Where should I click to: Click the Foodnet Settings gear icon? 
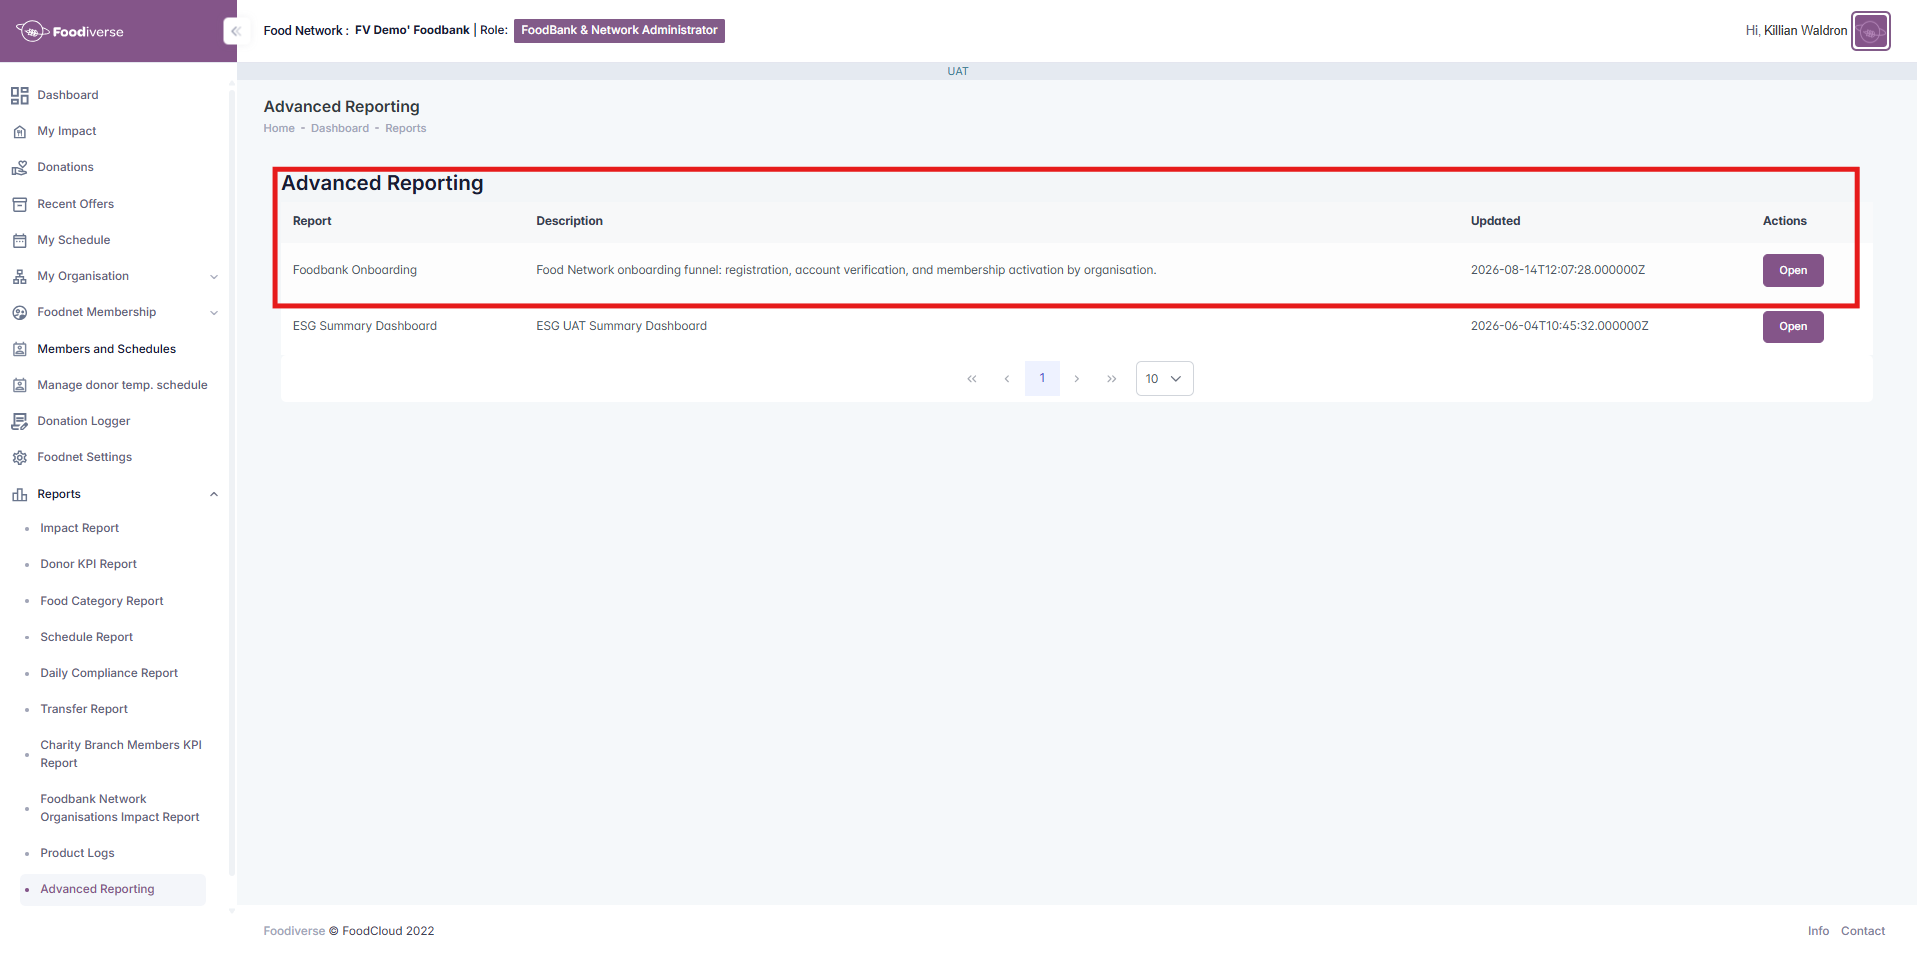pyautogui.click(x=19, y=457)
